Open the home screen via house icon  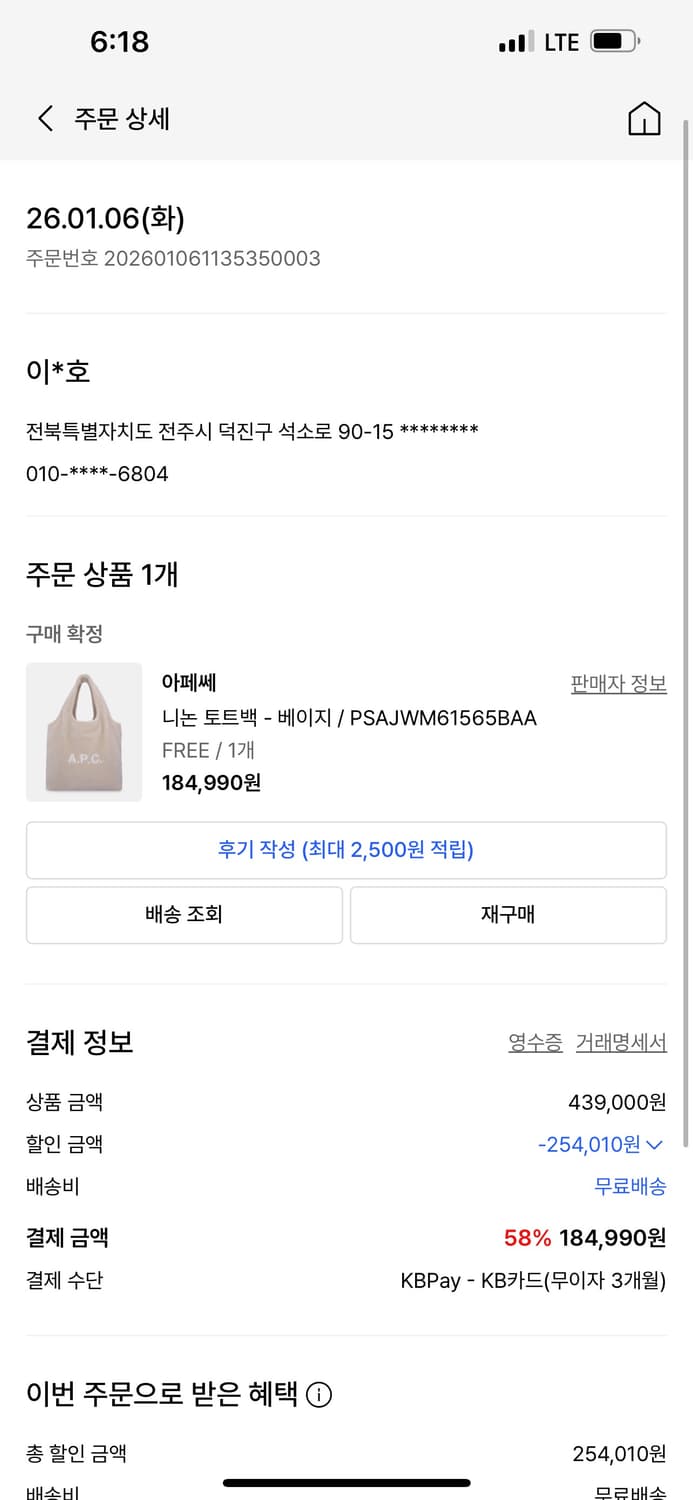(x=645, y=118)
